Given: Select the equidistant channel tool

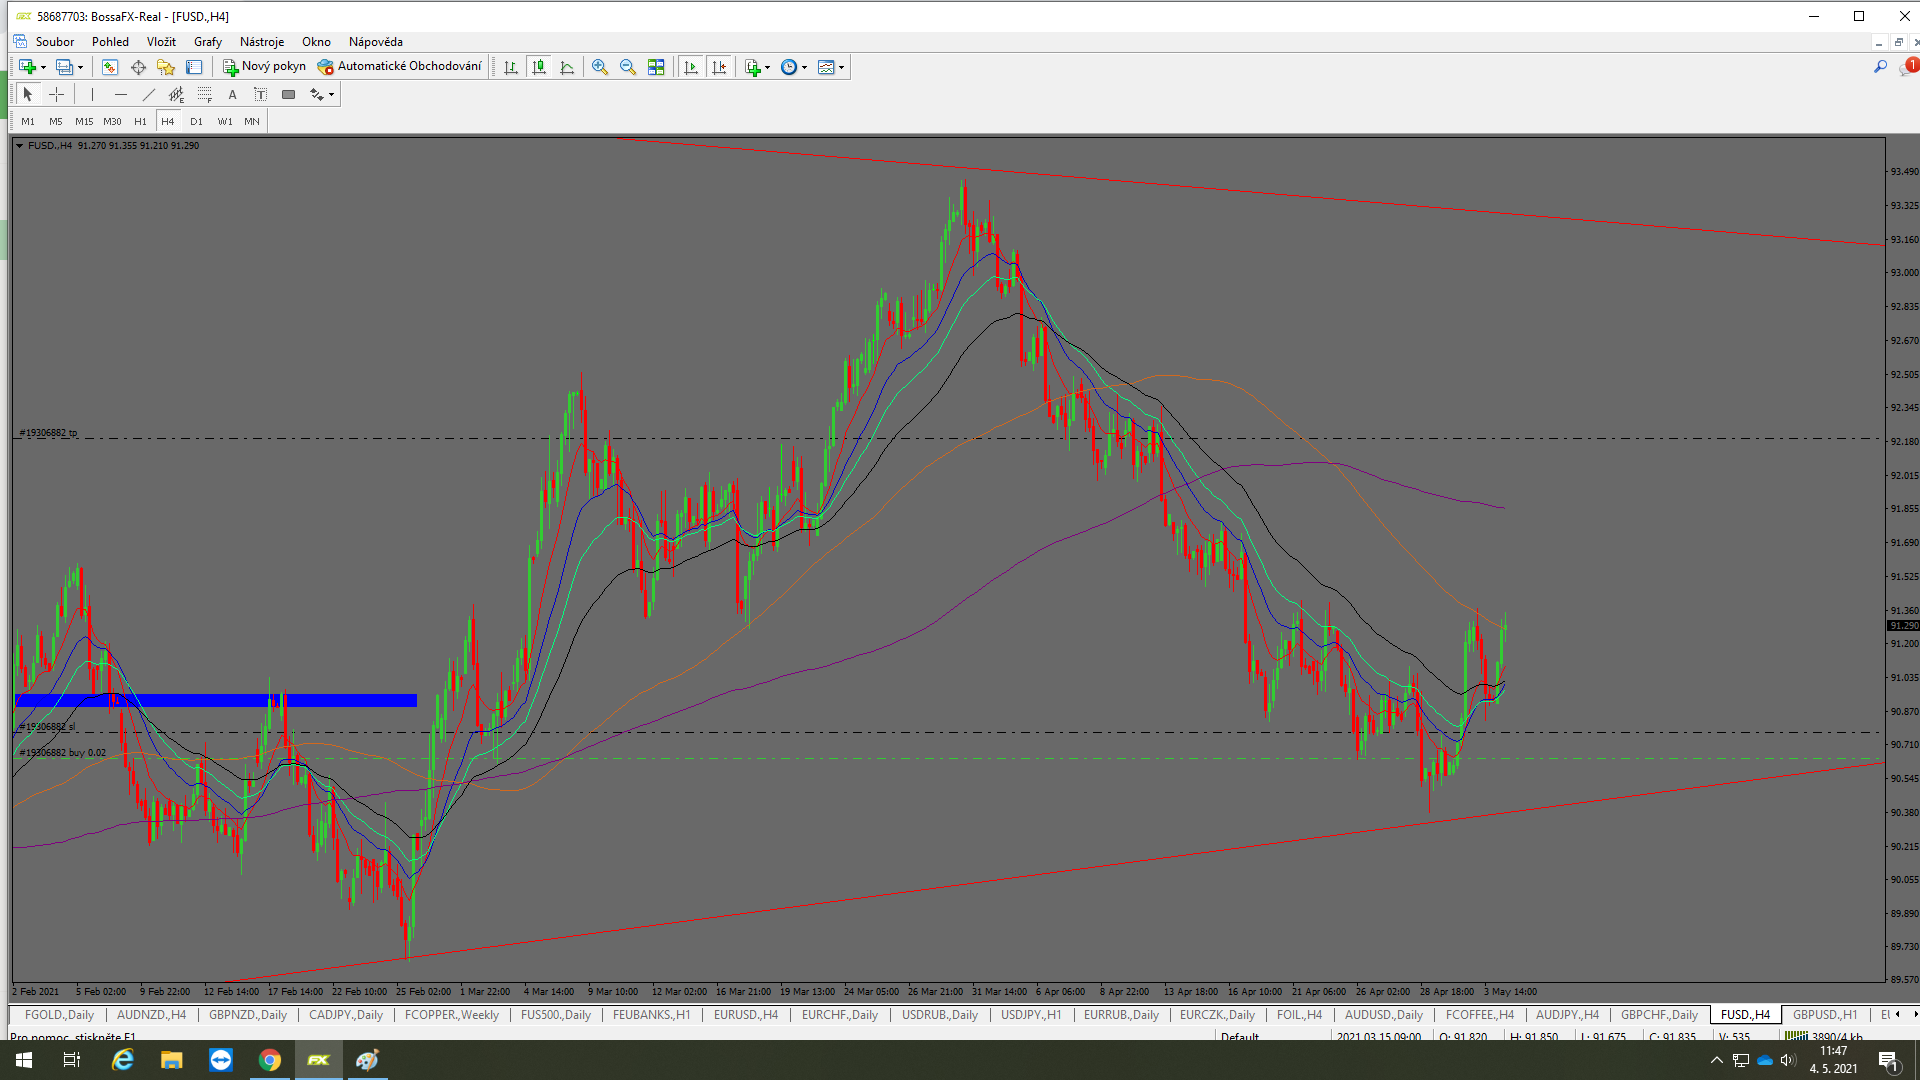Looking at the screenshot, I should pyautogui.click(x=177, y=94).
